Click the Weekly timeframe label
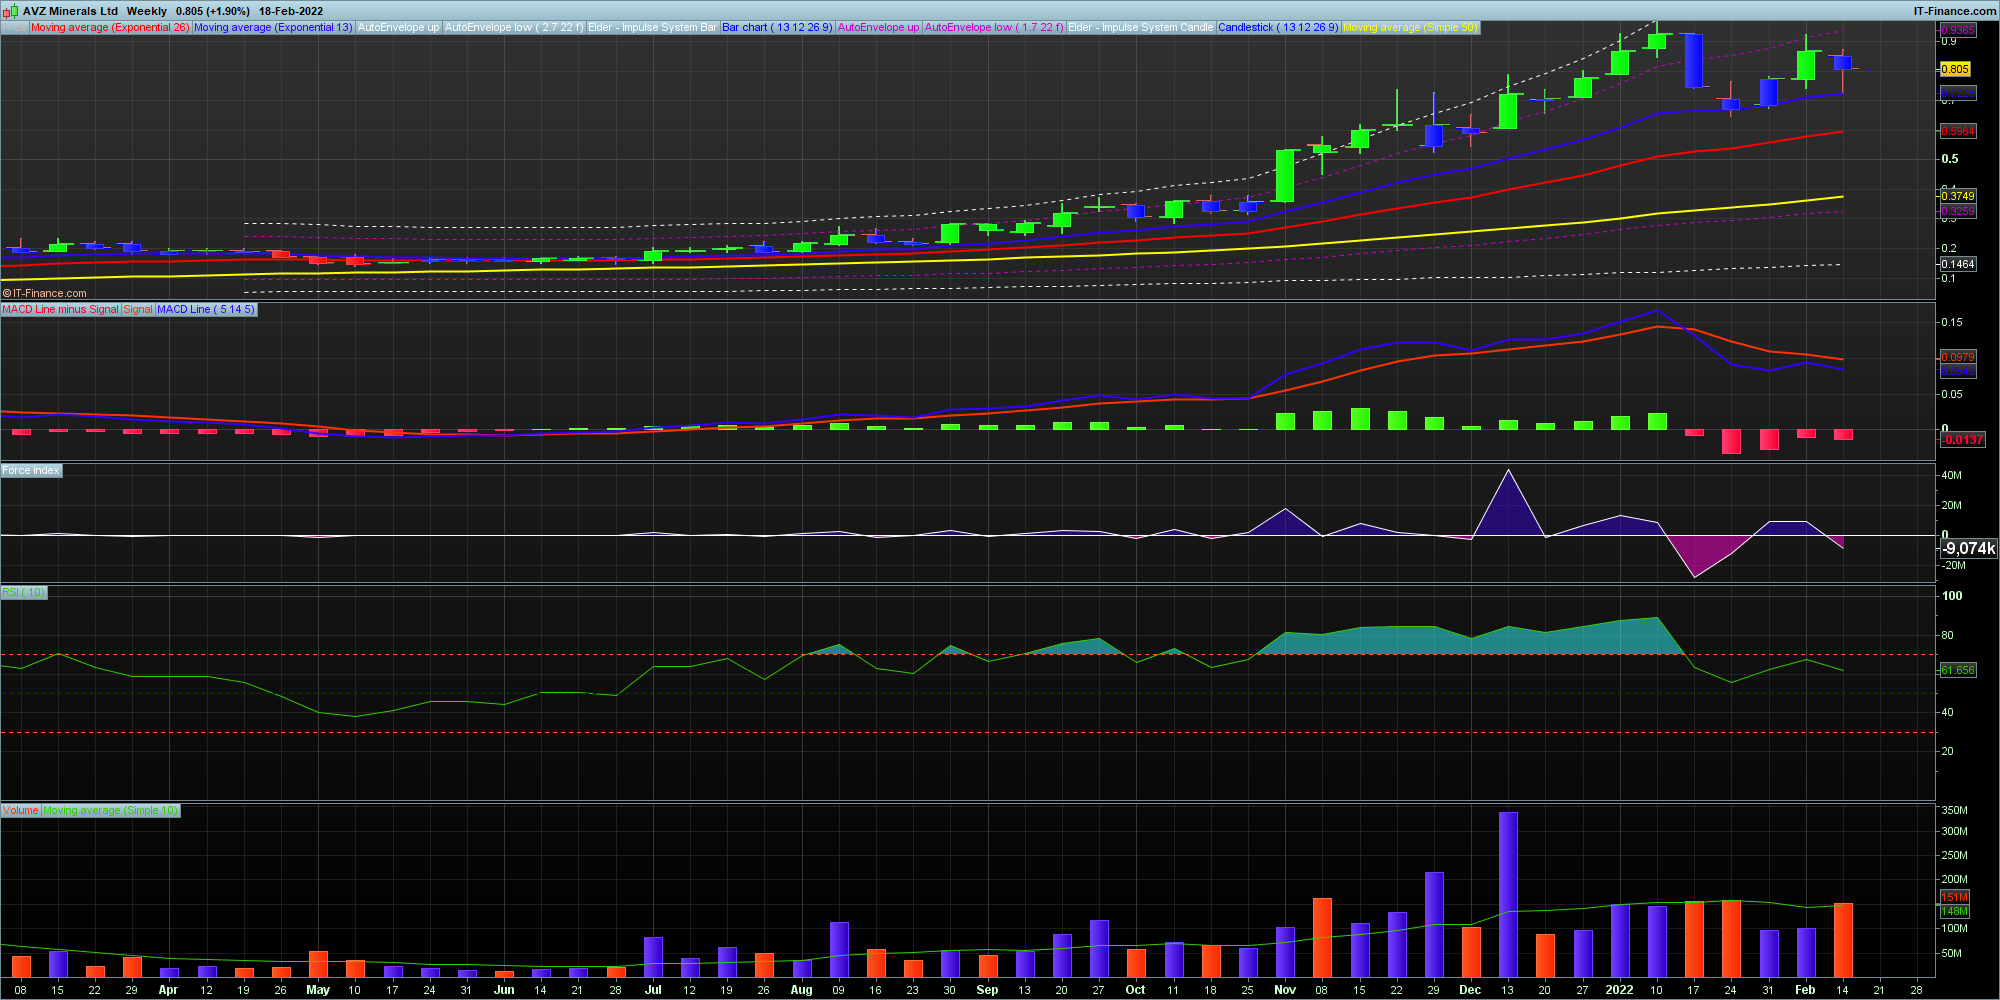The height and width of the screenshot is (1000, 2000). 147,11
